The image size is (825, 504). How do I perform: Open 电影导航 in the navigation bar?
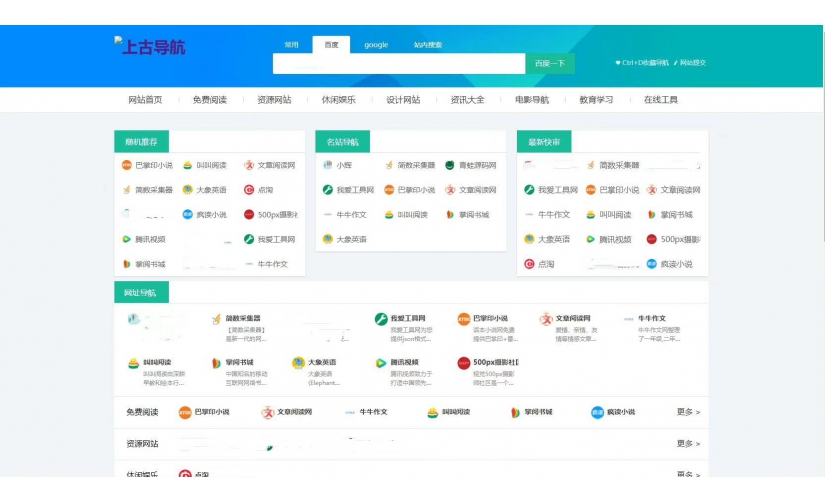pyautogui.click(x=532, y=99)
